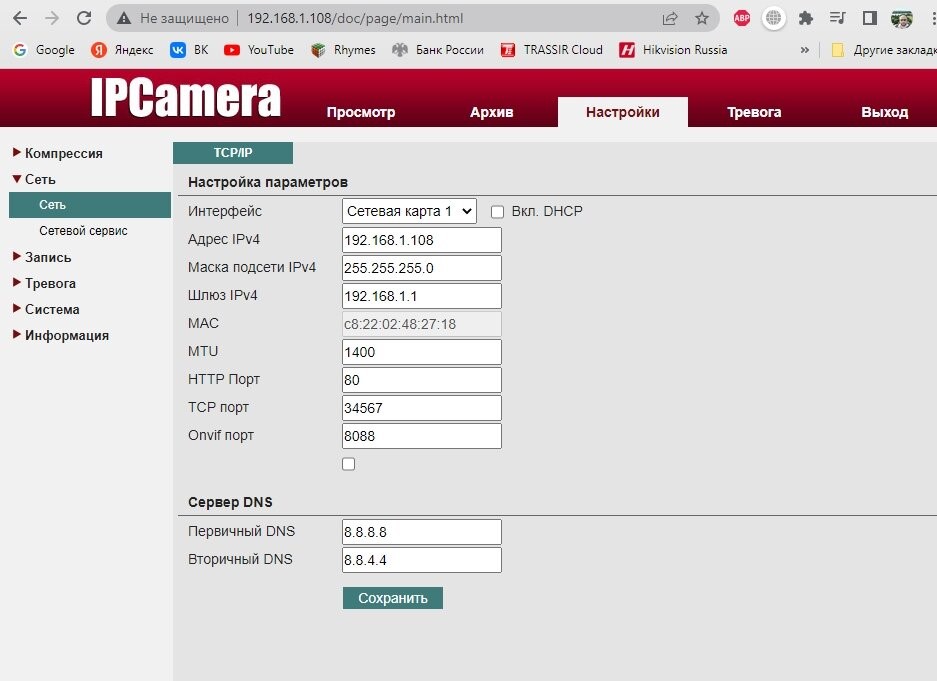The image size is (937, 681).
Task: Click the Шлюз IPv4 field
Action: tap(422, 296)
